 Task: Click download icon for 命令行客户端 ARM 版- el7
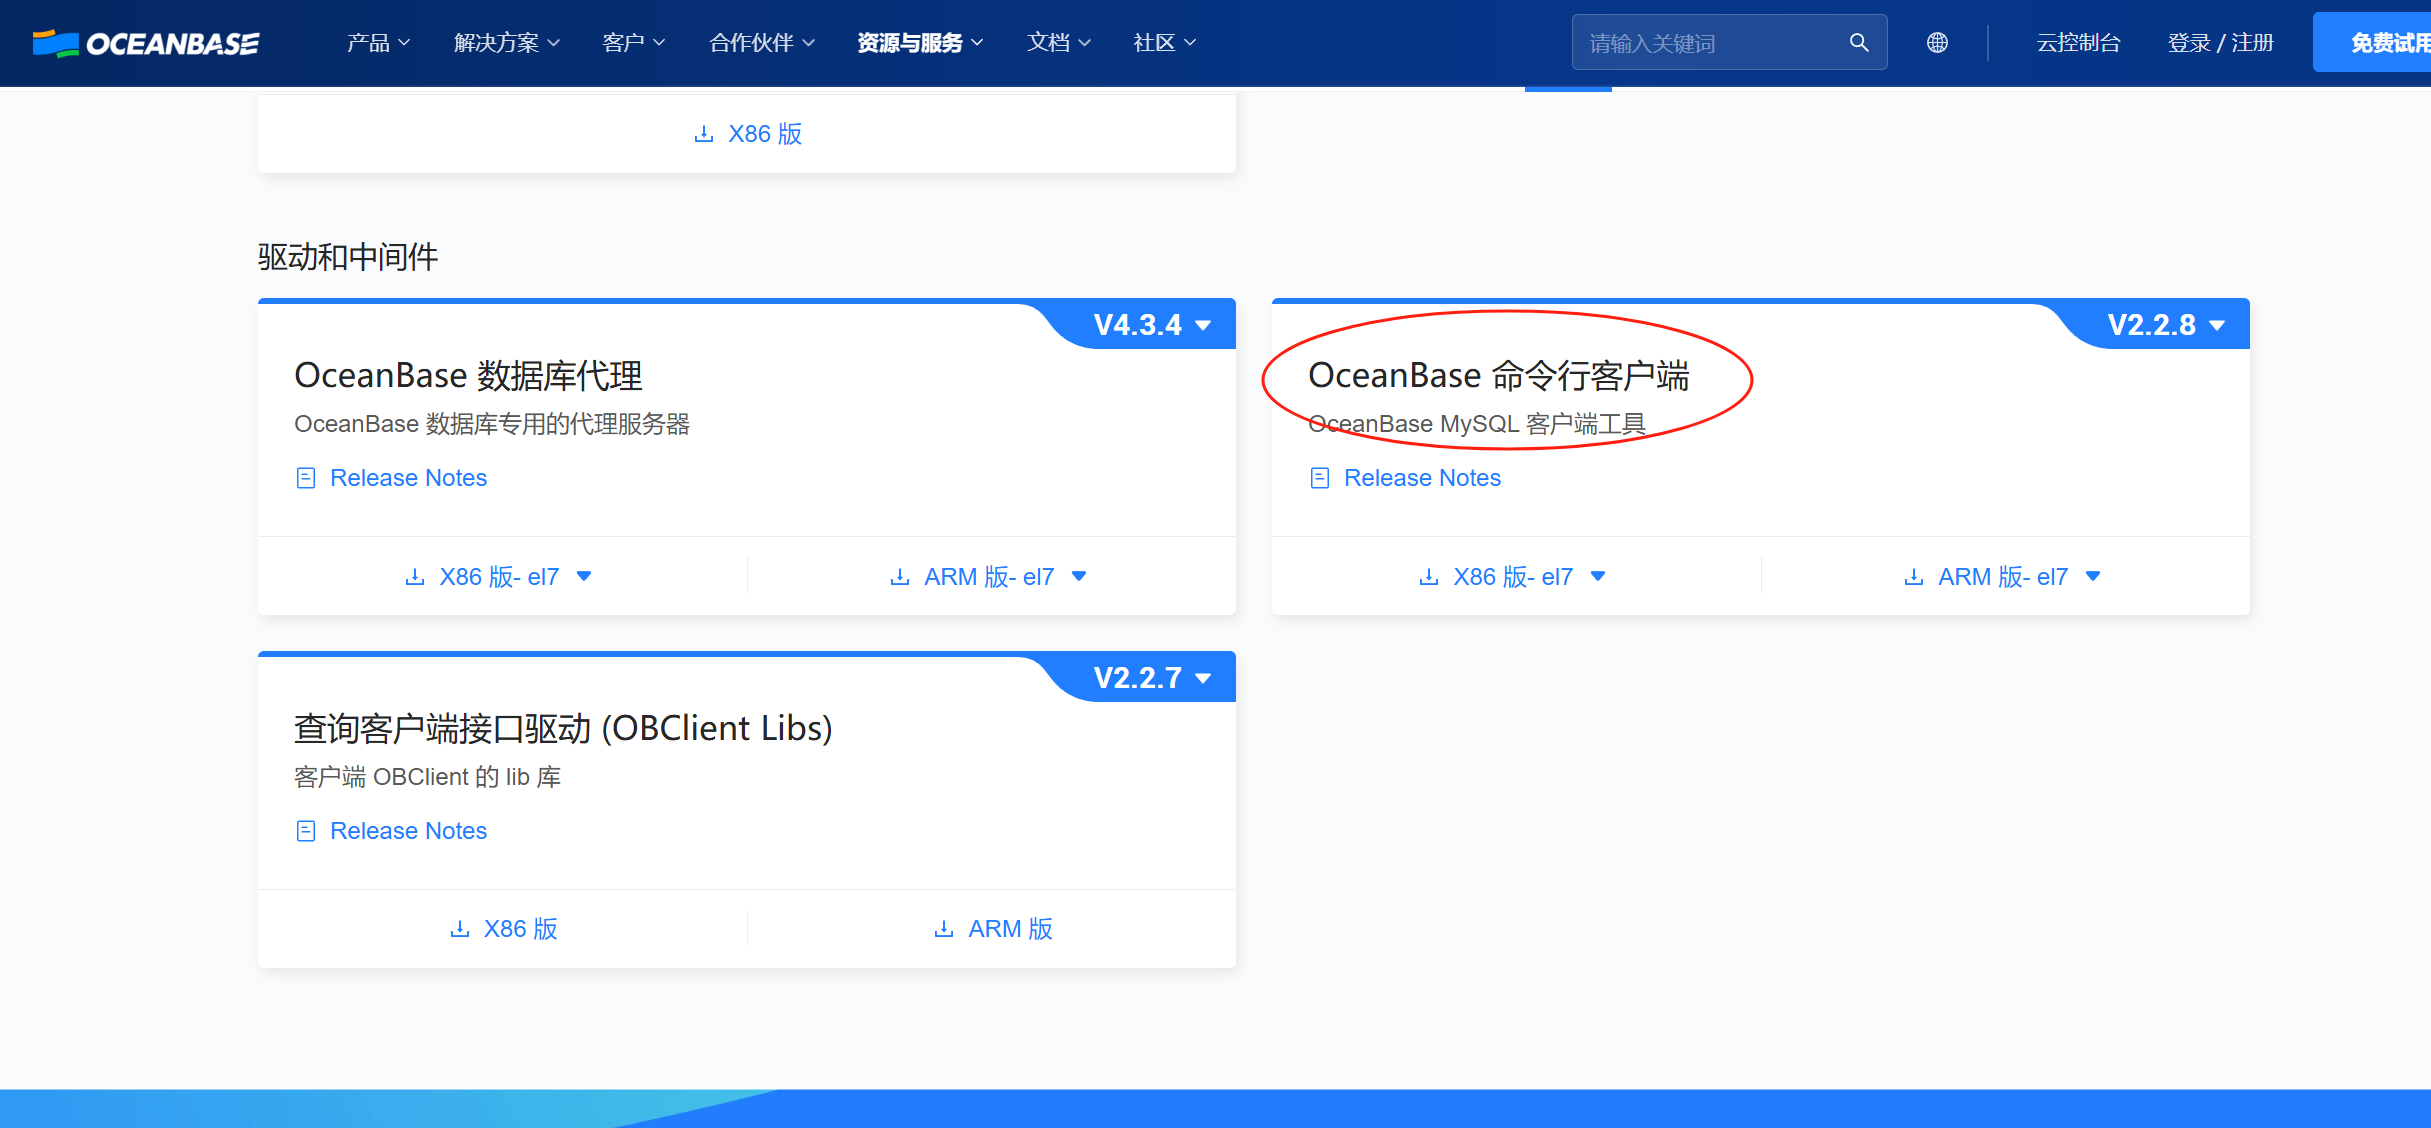tap(1914, 577)
